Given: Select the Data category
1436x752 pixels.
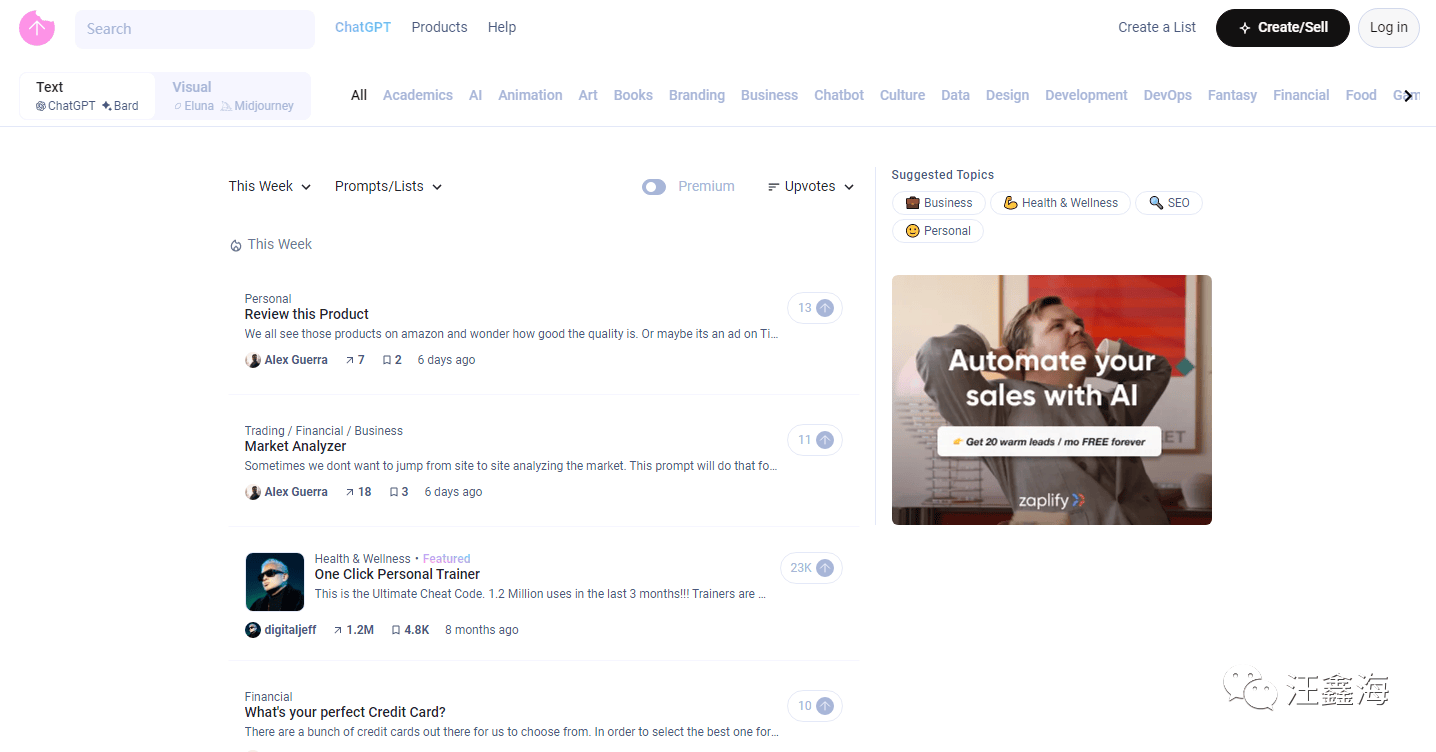Looking at the screenshot, I should [x=955, y=95].
